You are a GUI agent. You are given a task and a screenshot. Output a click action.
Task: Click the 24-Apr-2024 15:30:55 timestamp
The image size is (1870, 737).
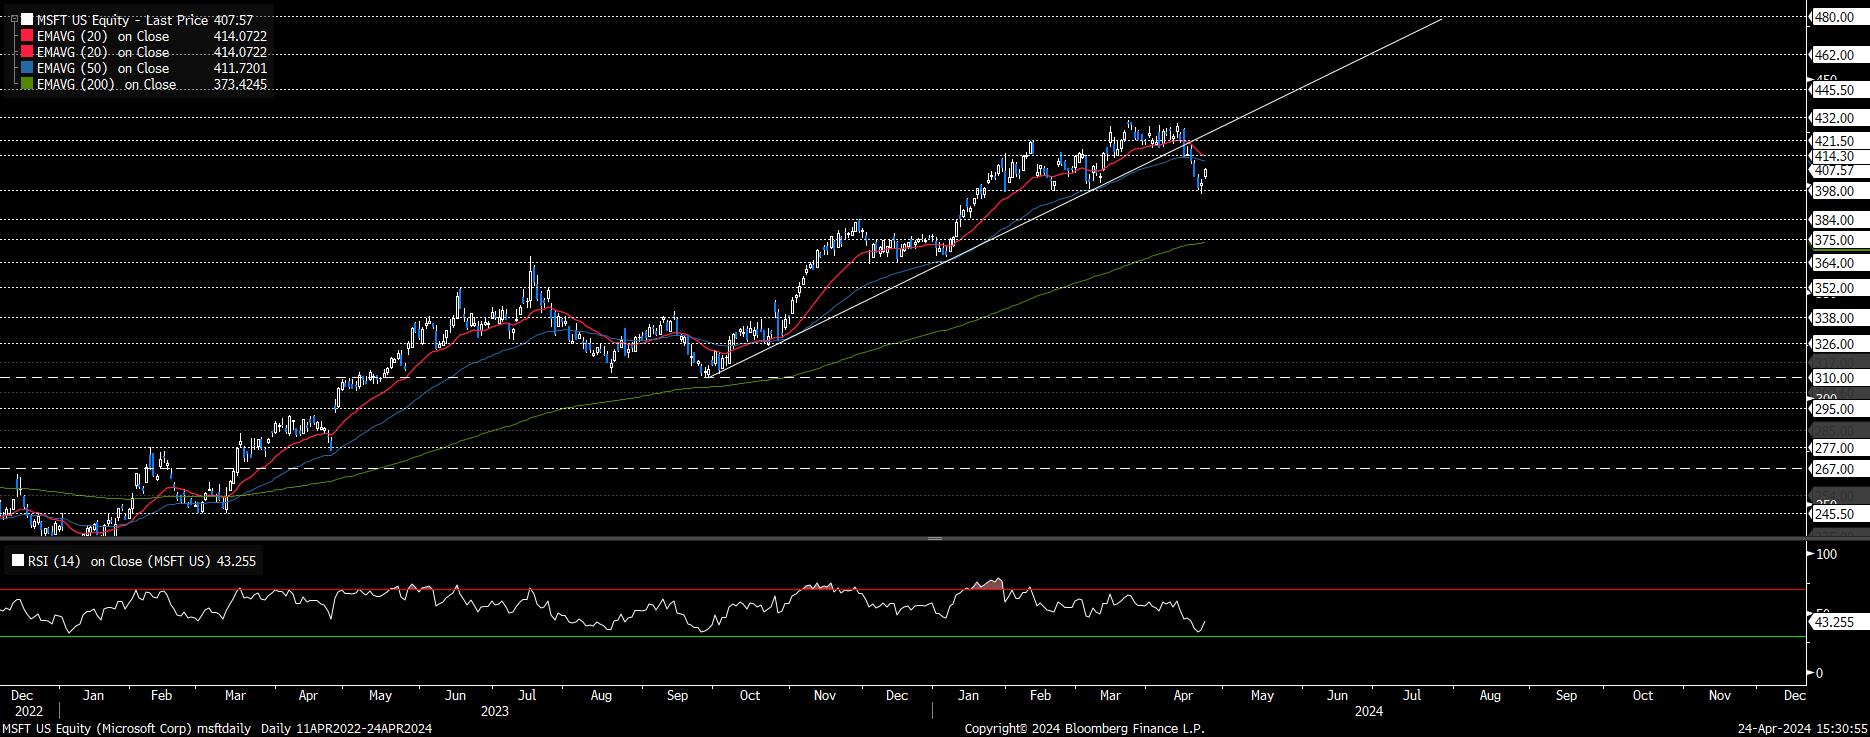1803,728
